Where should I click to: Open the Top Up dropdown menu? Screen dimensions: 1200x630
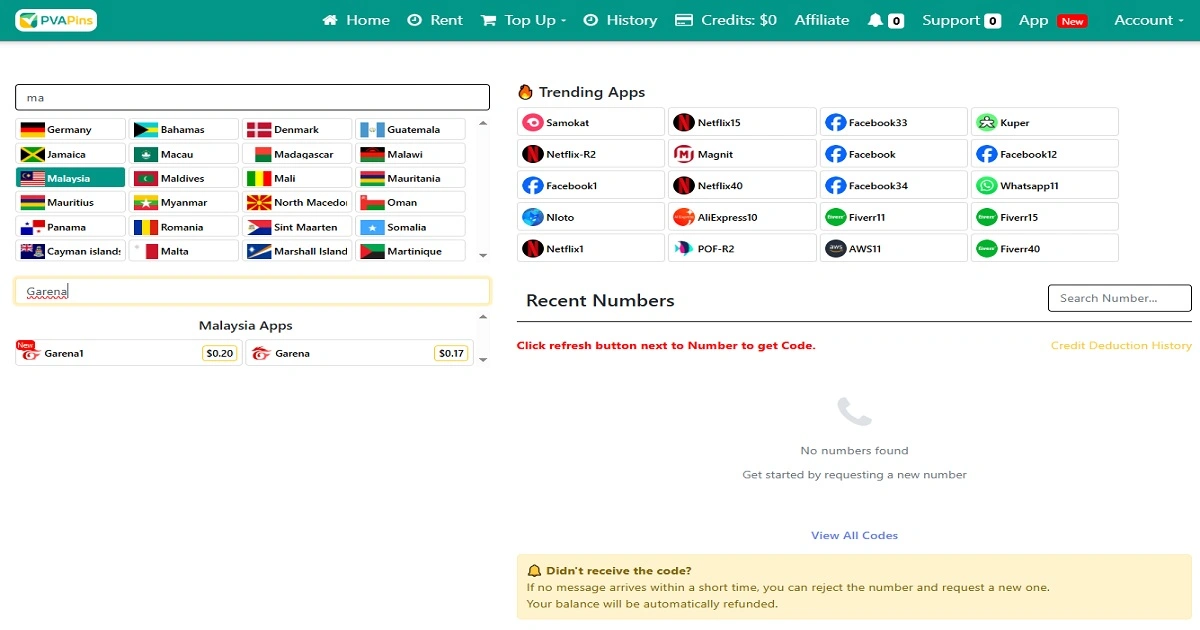click(523, 20)
